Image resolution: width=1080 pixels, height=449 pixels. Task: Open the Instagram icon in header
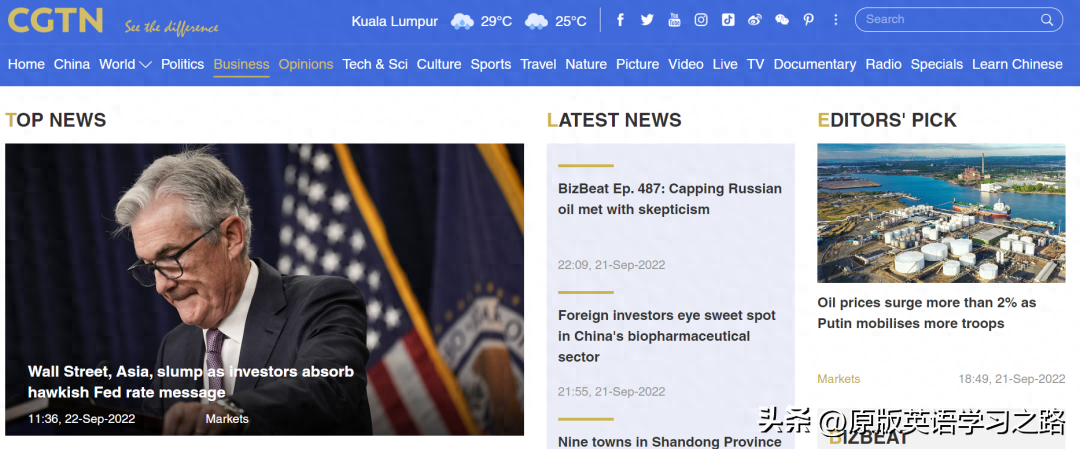(700, 20)
